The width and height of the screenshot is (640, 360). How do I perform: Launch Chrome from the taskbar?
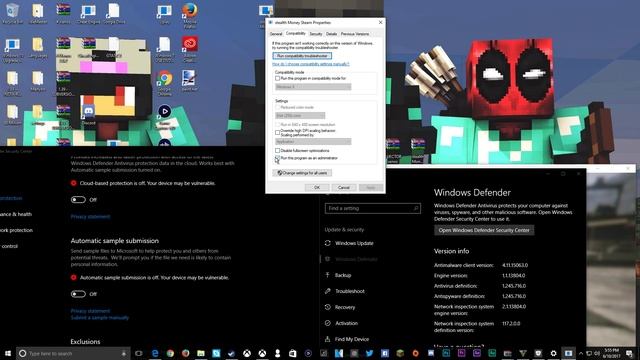click(171, 353)
